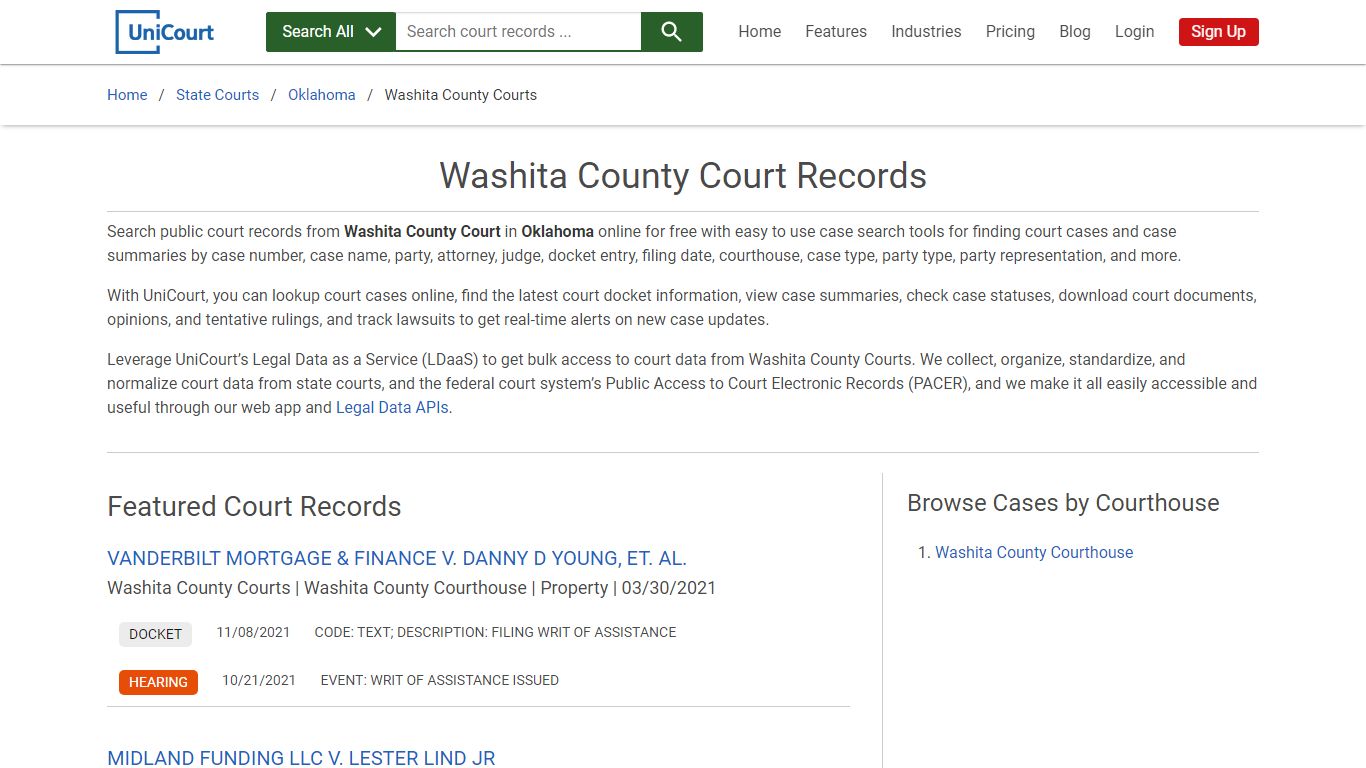Screen dimensions: 1366x768
Task: Select Washita County Courts breadcrumb text
Action: click(x=461, y=95)
